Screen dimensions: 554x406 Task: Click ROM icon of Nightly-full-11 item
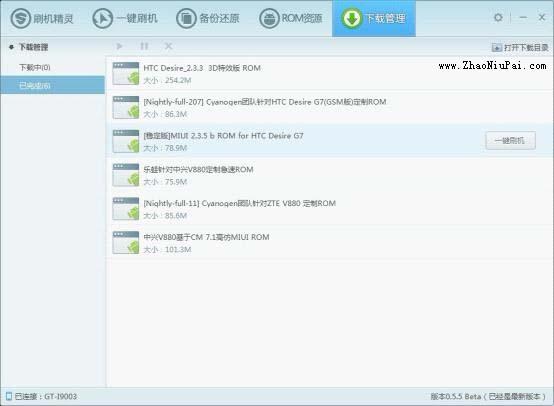tap(125, 209)
